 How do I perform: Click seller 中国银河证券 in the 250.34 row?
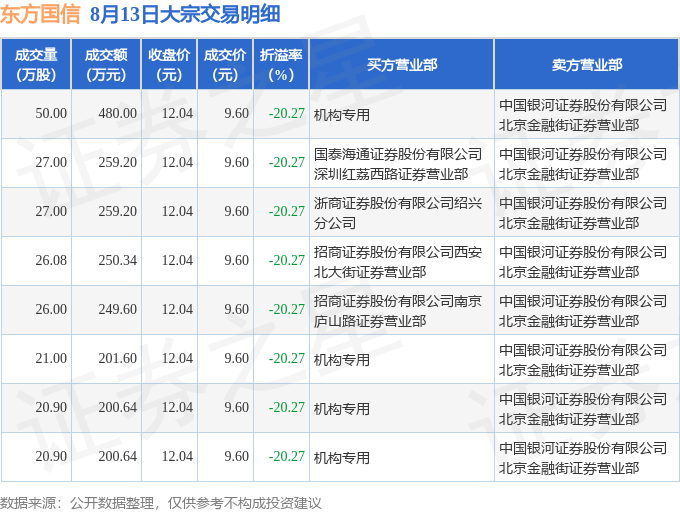pyautogui.click(x=583, y=262)
